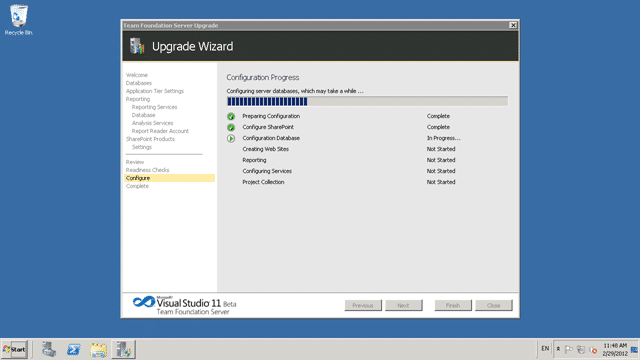Screen dimensions: 640x360
Task: Click the Close button in the wizard footer
Action: pos(493,305)
